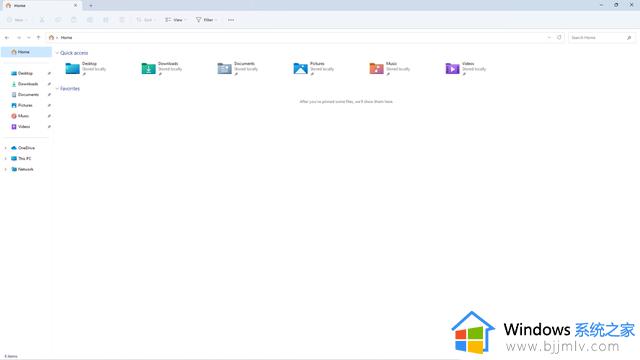Open the See more ellipsis menu
The width and height of the screenshot is (640, 360).
231,20
